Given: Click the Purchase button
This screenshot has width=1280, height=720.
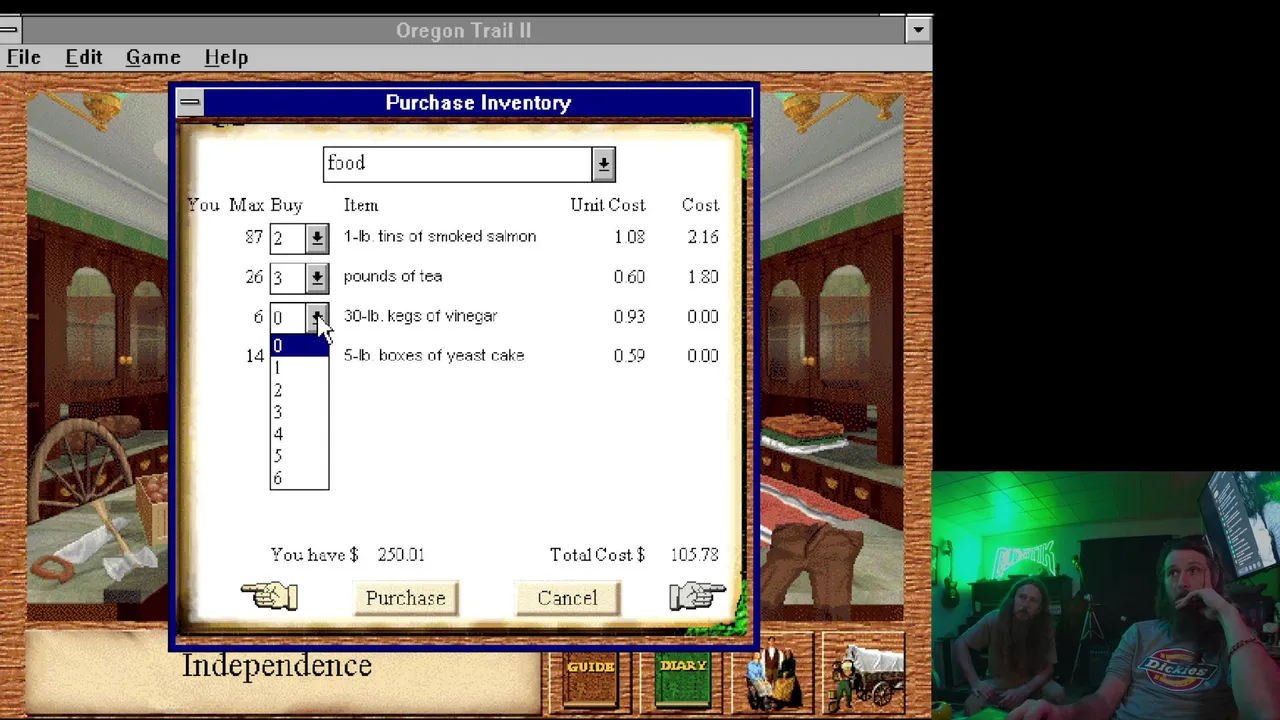Looking at the screenshot, I should pos(405,598).
